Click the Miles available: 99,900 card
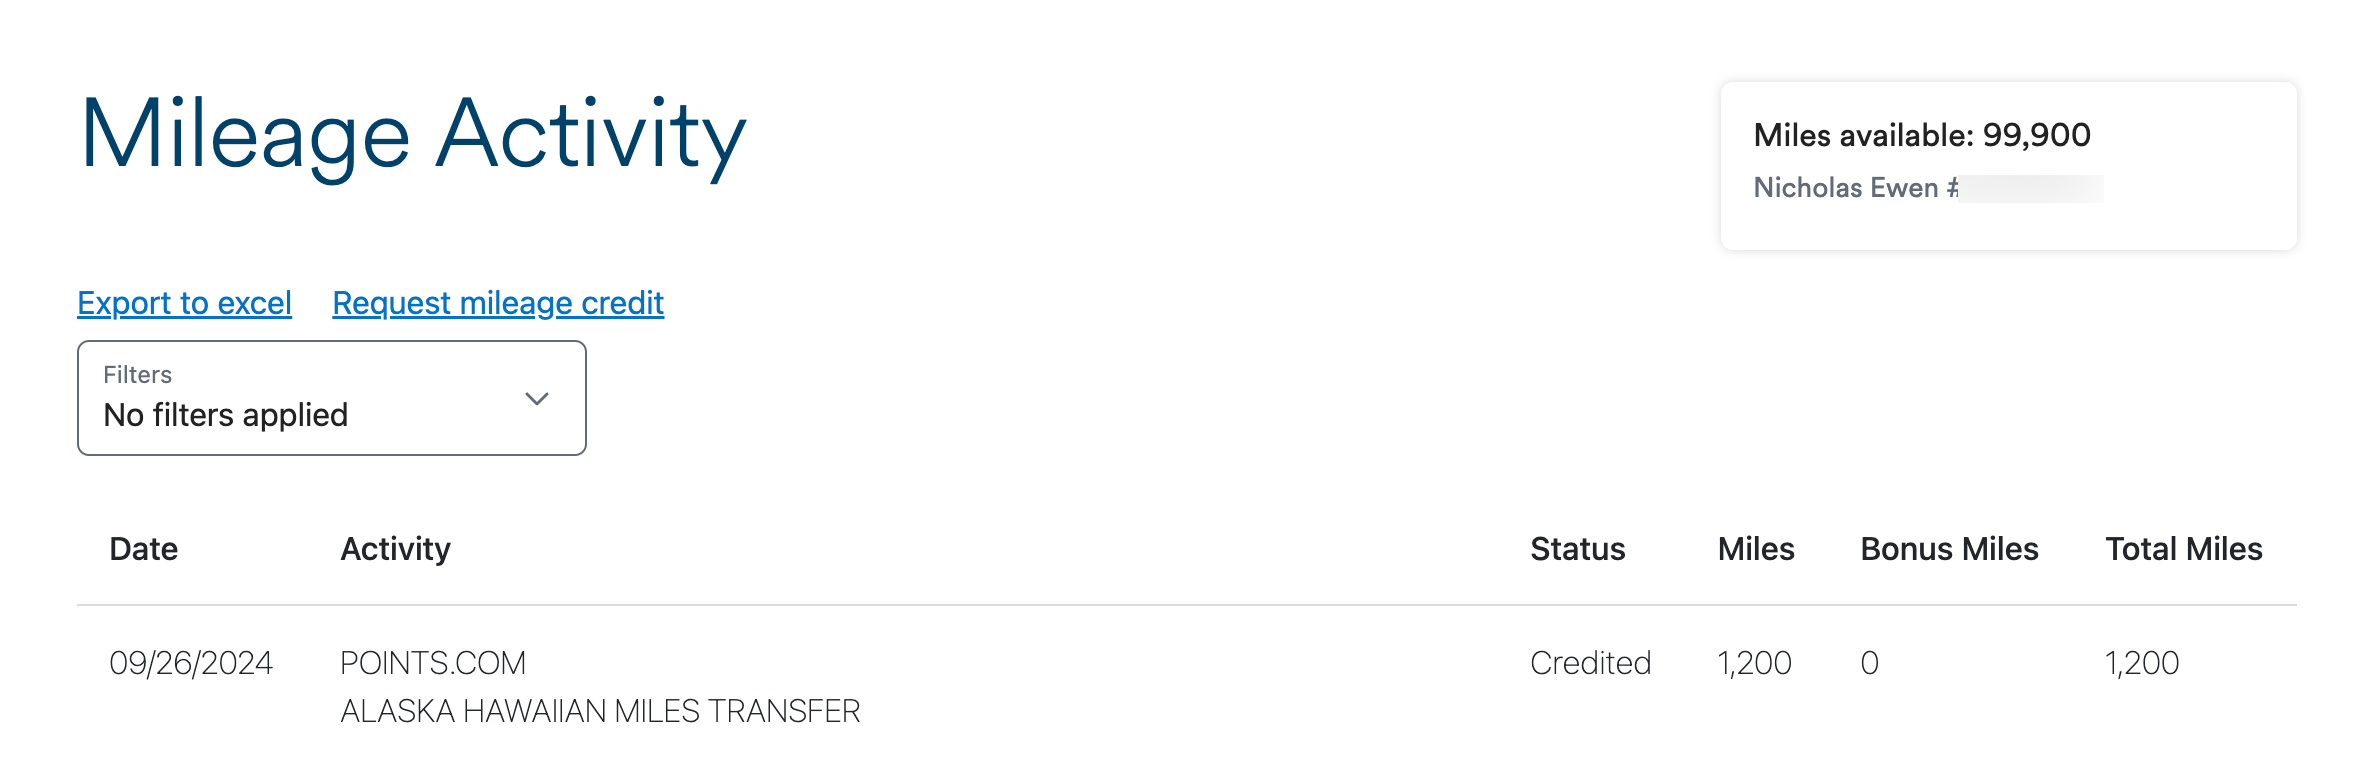Viewport: 2366px width, 760px height. 2008,166
